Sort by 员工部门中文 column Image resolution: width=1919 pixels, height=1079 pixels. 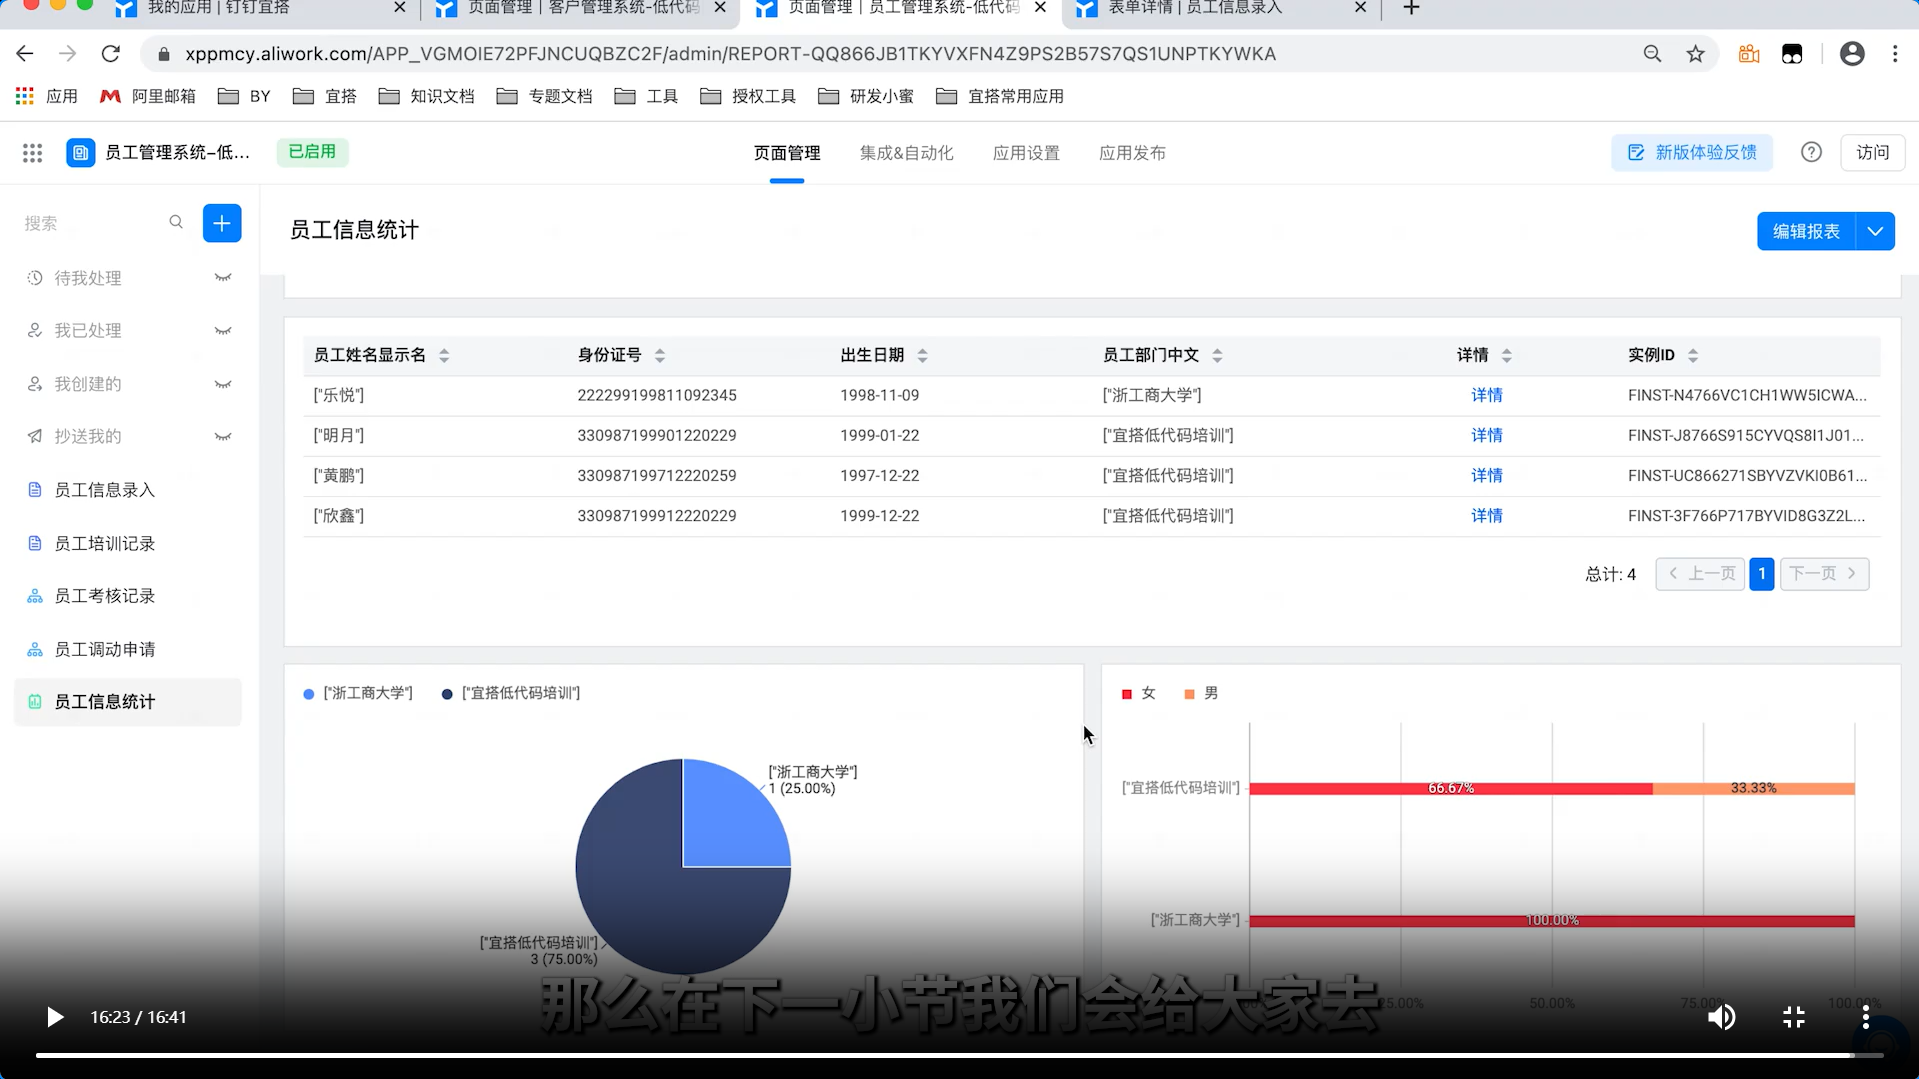click(1217, 355)
